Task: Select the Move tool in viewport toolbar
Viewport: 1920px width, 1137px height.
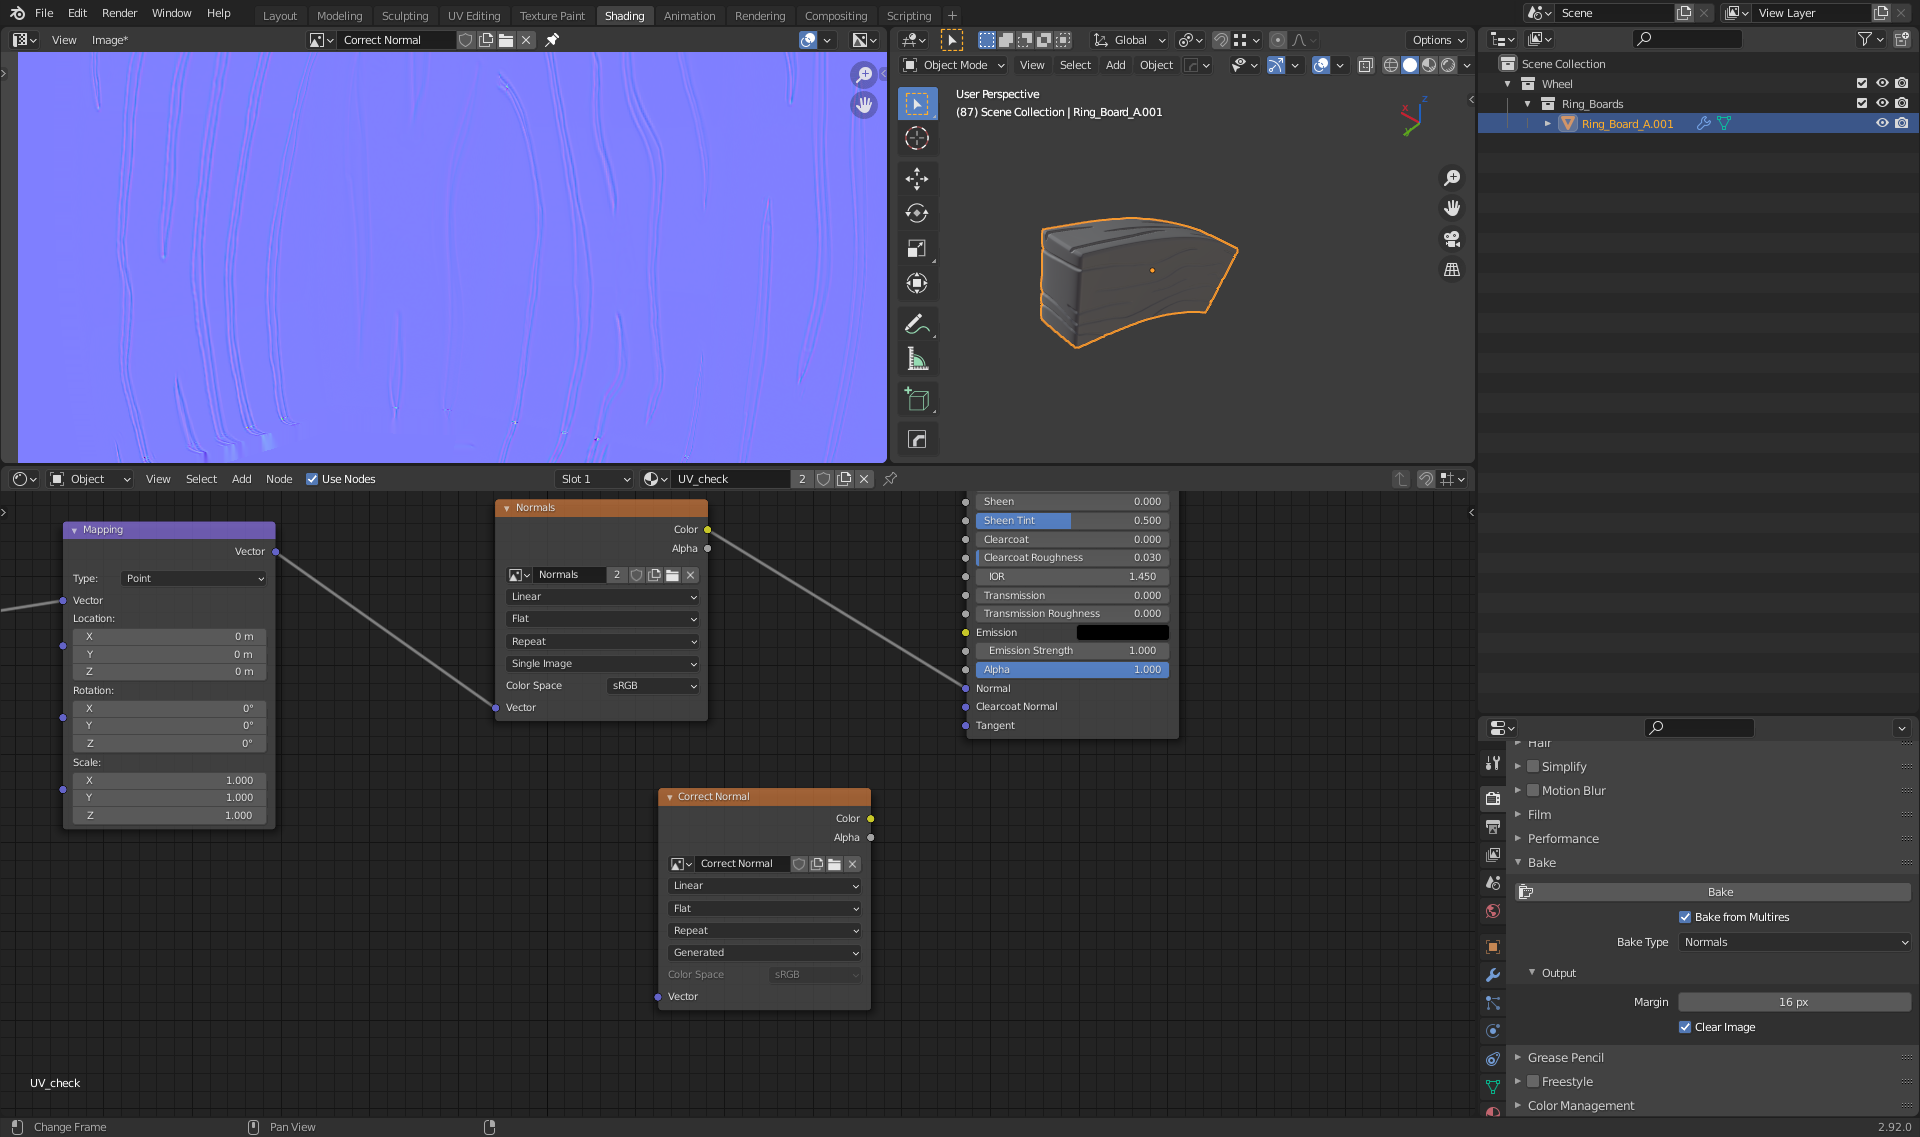Action: (916, 178)
